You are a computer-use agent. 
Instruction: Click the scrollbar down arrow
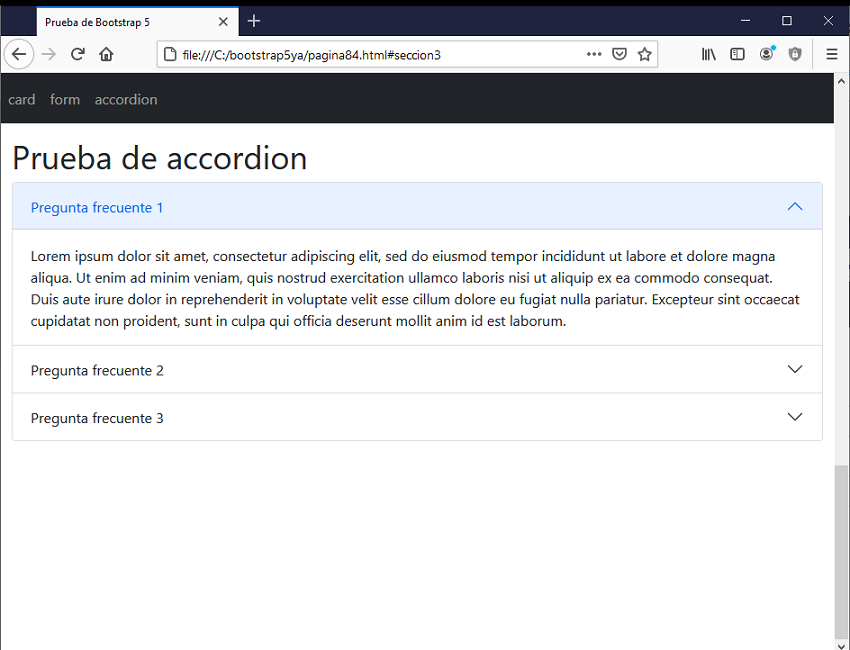click(841, 645)
